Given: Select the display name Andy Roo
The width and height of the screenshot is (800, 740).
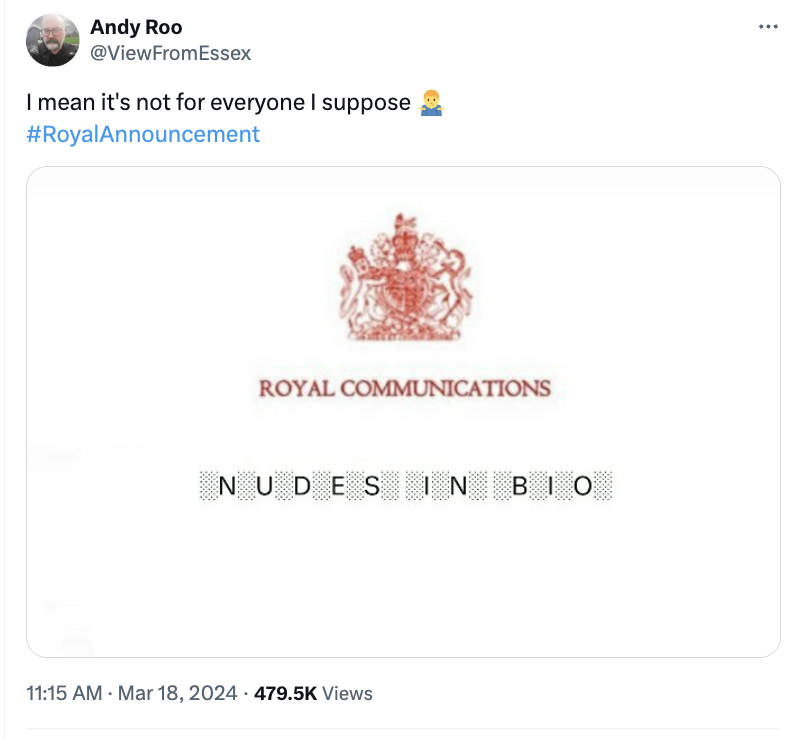Looking at the screenshot, I should 136,27.
